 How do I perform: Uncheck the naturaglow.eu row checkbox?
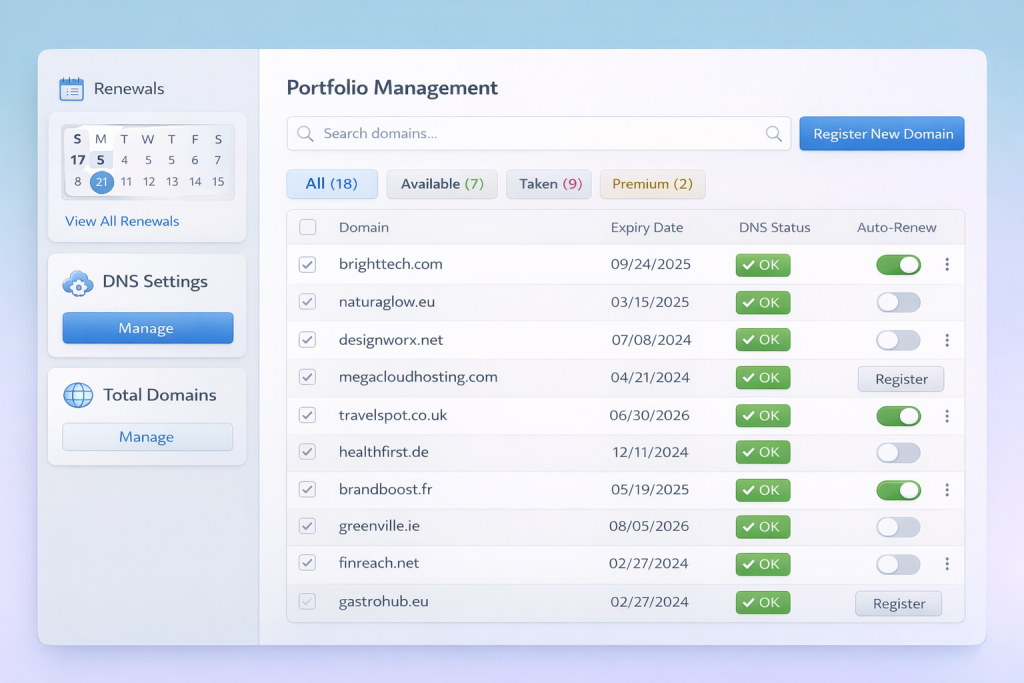coord(308,302)
